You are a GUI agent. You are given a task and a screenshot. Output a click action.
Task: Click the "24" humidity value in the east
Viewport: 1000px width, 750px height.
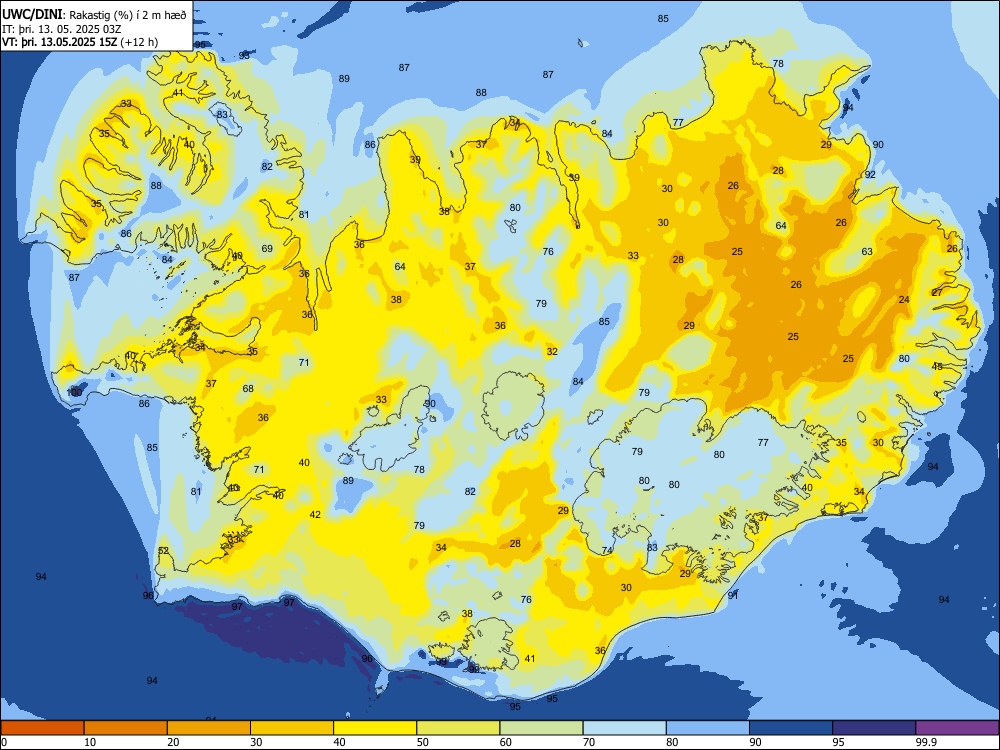pyautogui.click(x=904, y=300)
